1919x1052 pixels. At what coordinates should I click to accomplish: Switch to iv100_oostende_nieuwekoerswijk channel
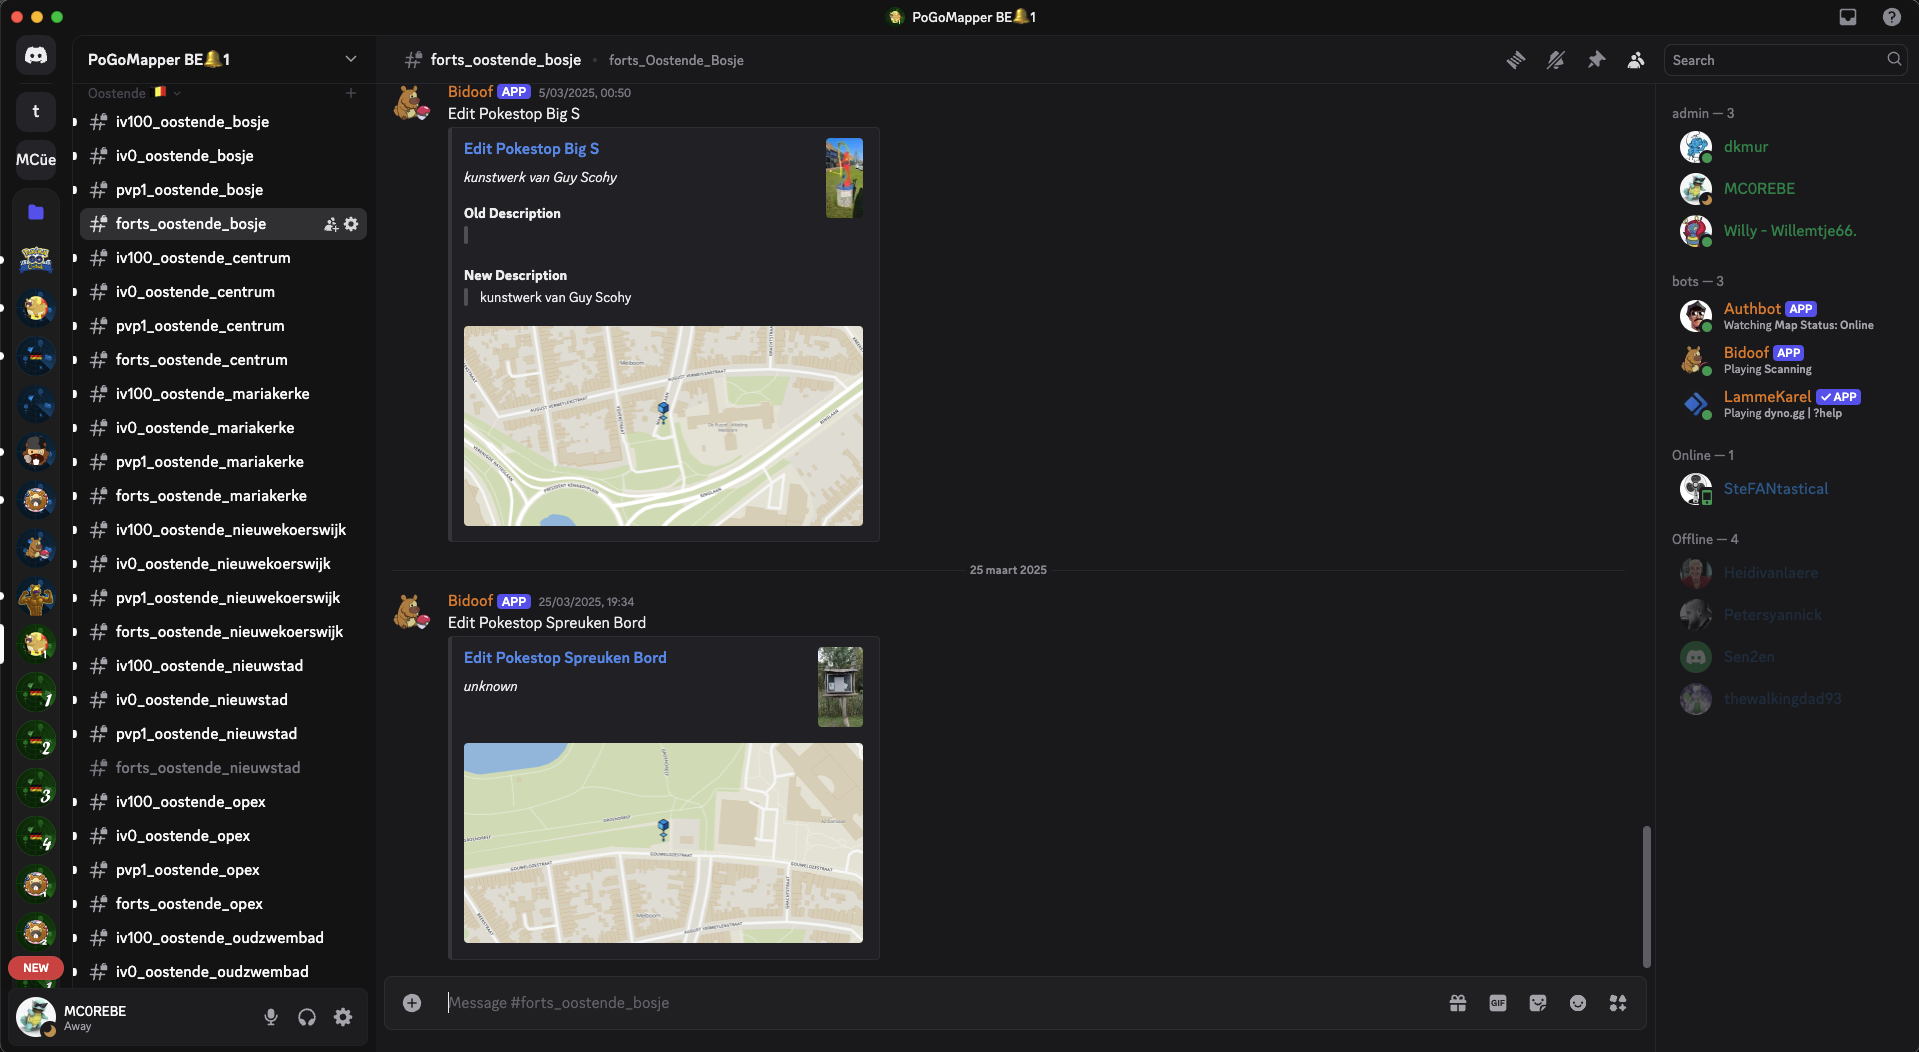pyautogui.click(x=223, y=530)
